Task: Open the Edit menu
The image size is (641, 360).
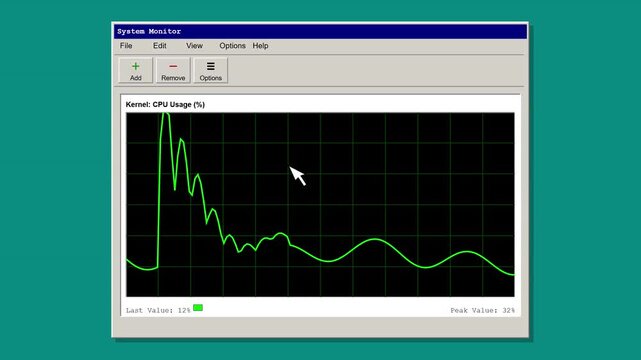Action: (159, 46)
